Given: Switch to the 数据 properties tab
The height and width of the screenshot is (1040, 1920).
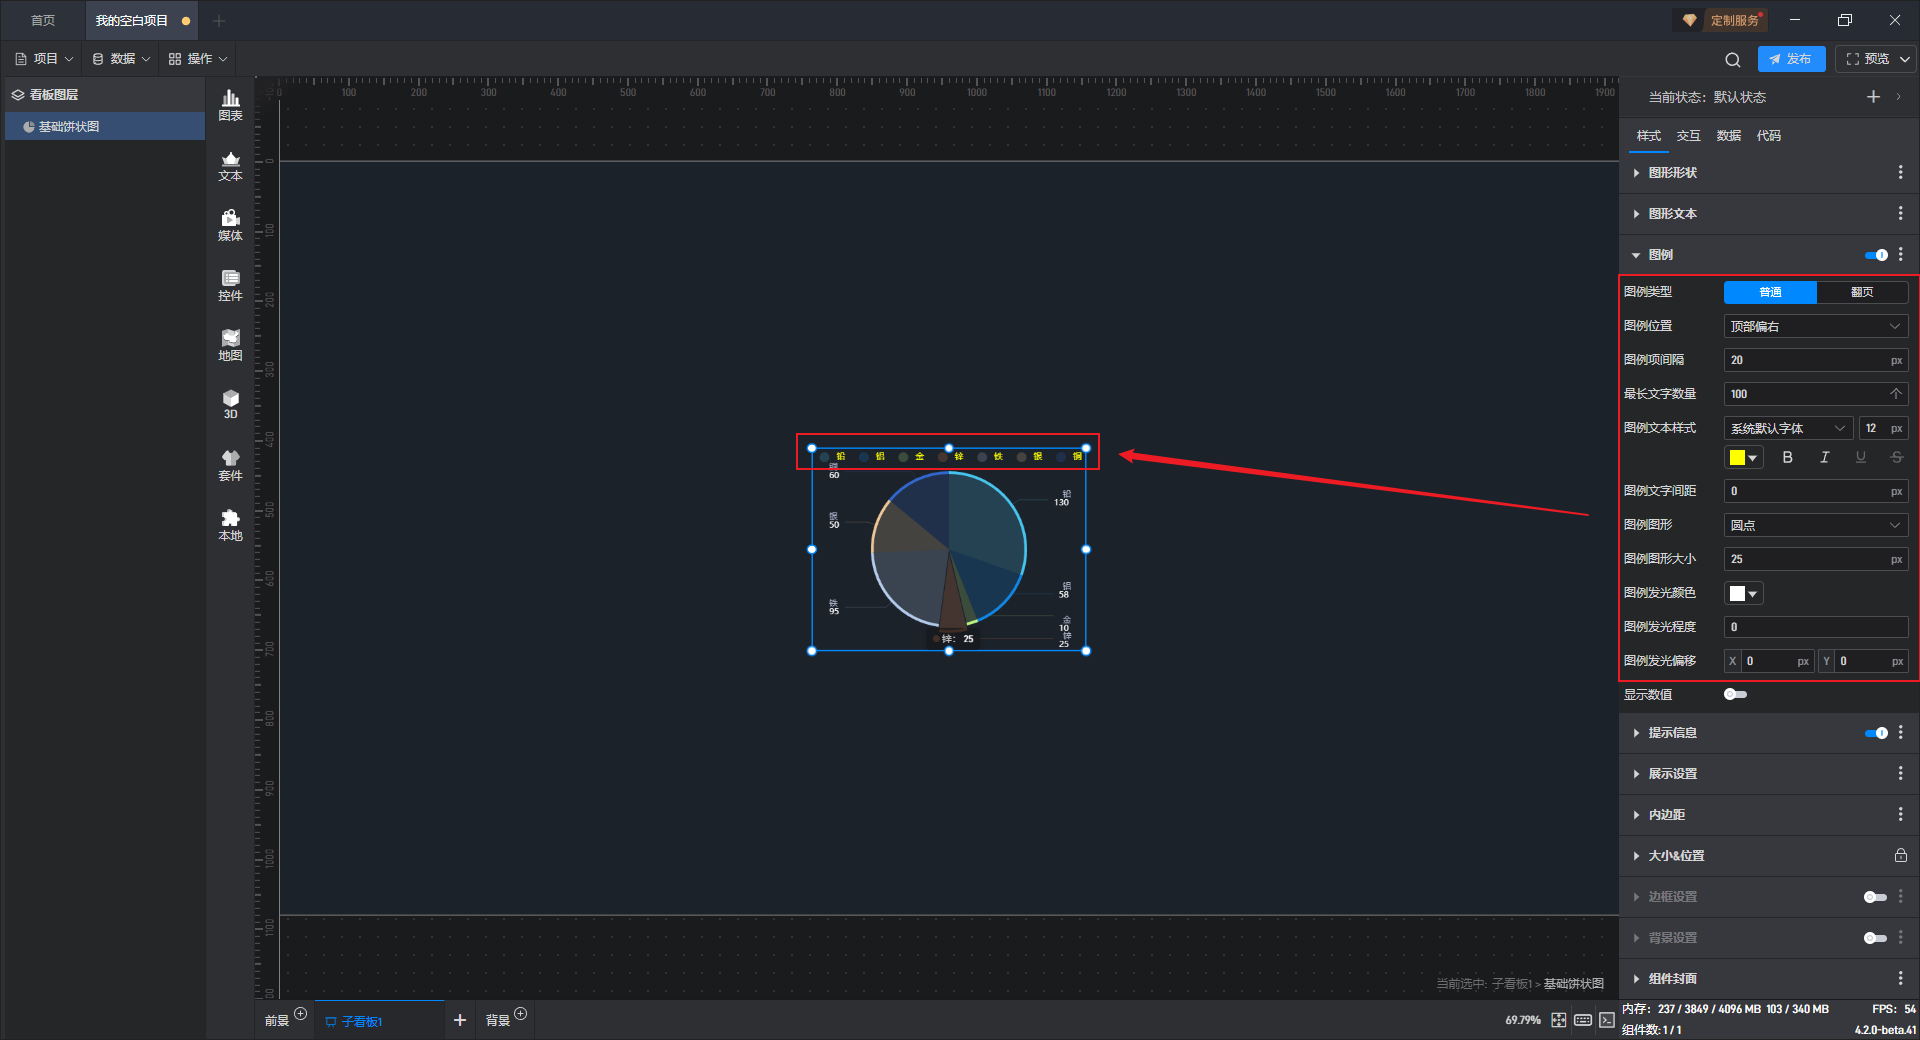Looking at the screenshot, I should click(1729, 136).
